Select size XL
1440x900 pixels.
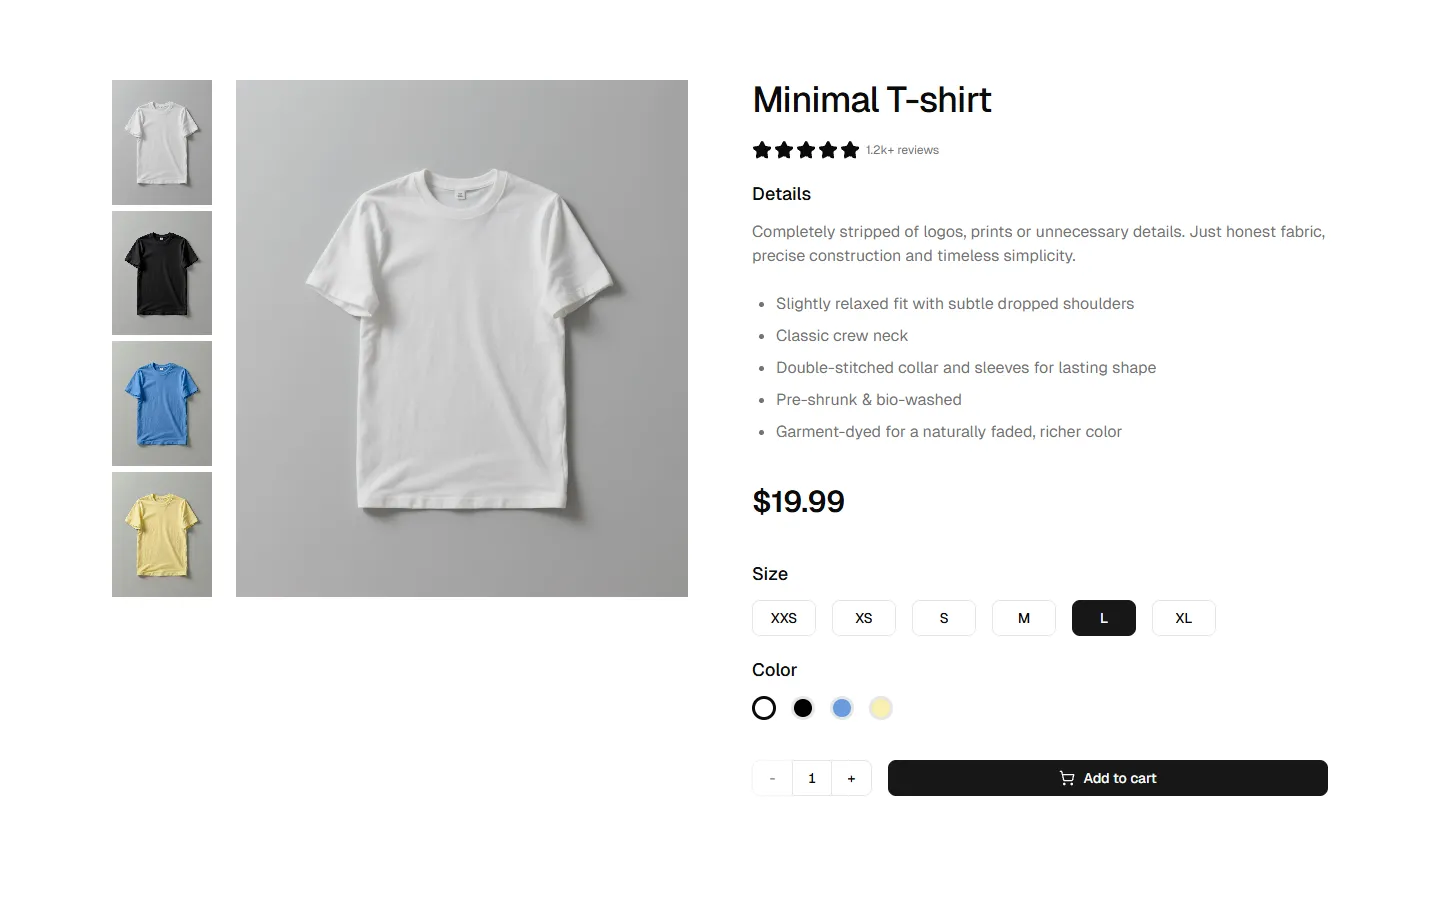point(1183,618)
